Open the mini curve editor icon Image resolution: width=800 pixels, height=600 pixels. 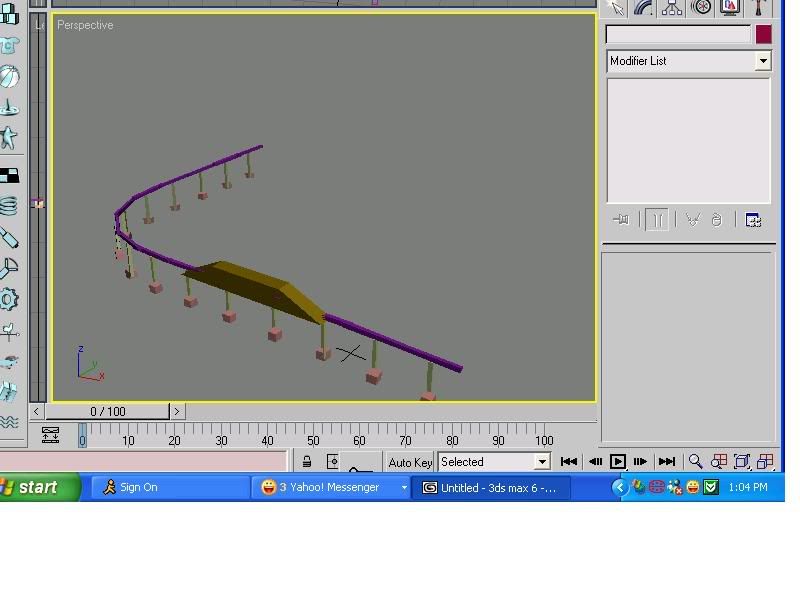coord(50,435)
